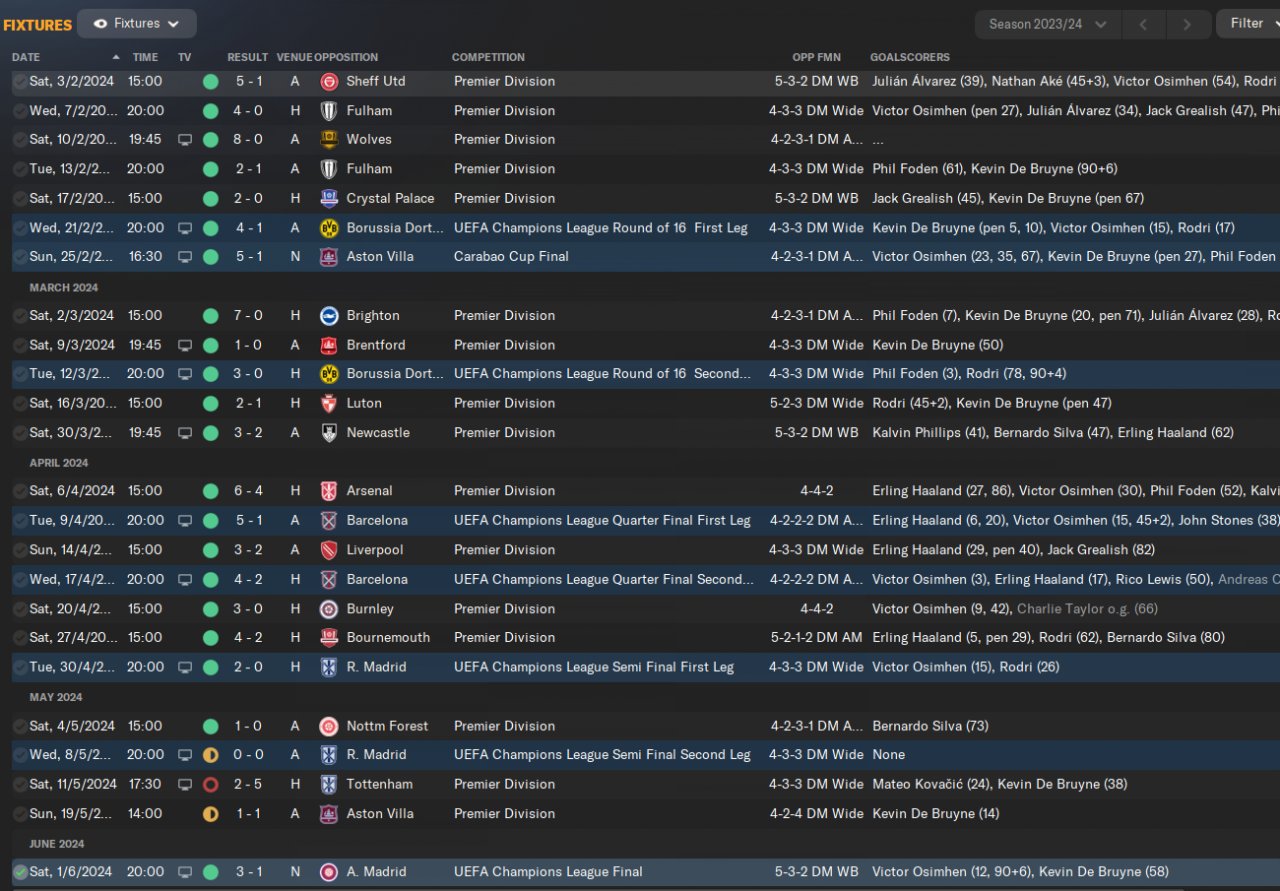Screen dimensions: 1280x891
Task: Click TV icon on Carabao Cup Final row
Action: [185, 257]
